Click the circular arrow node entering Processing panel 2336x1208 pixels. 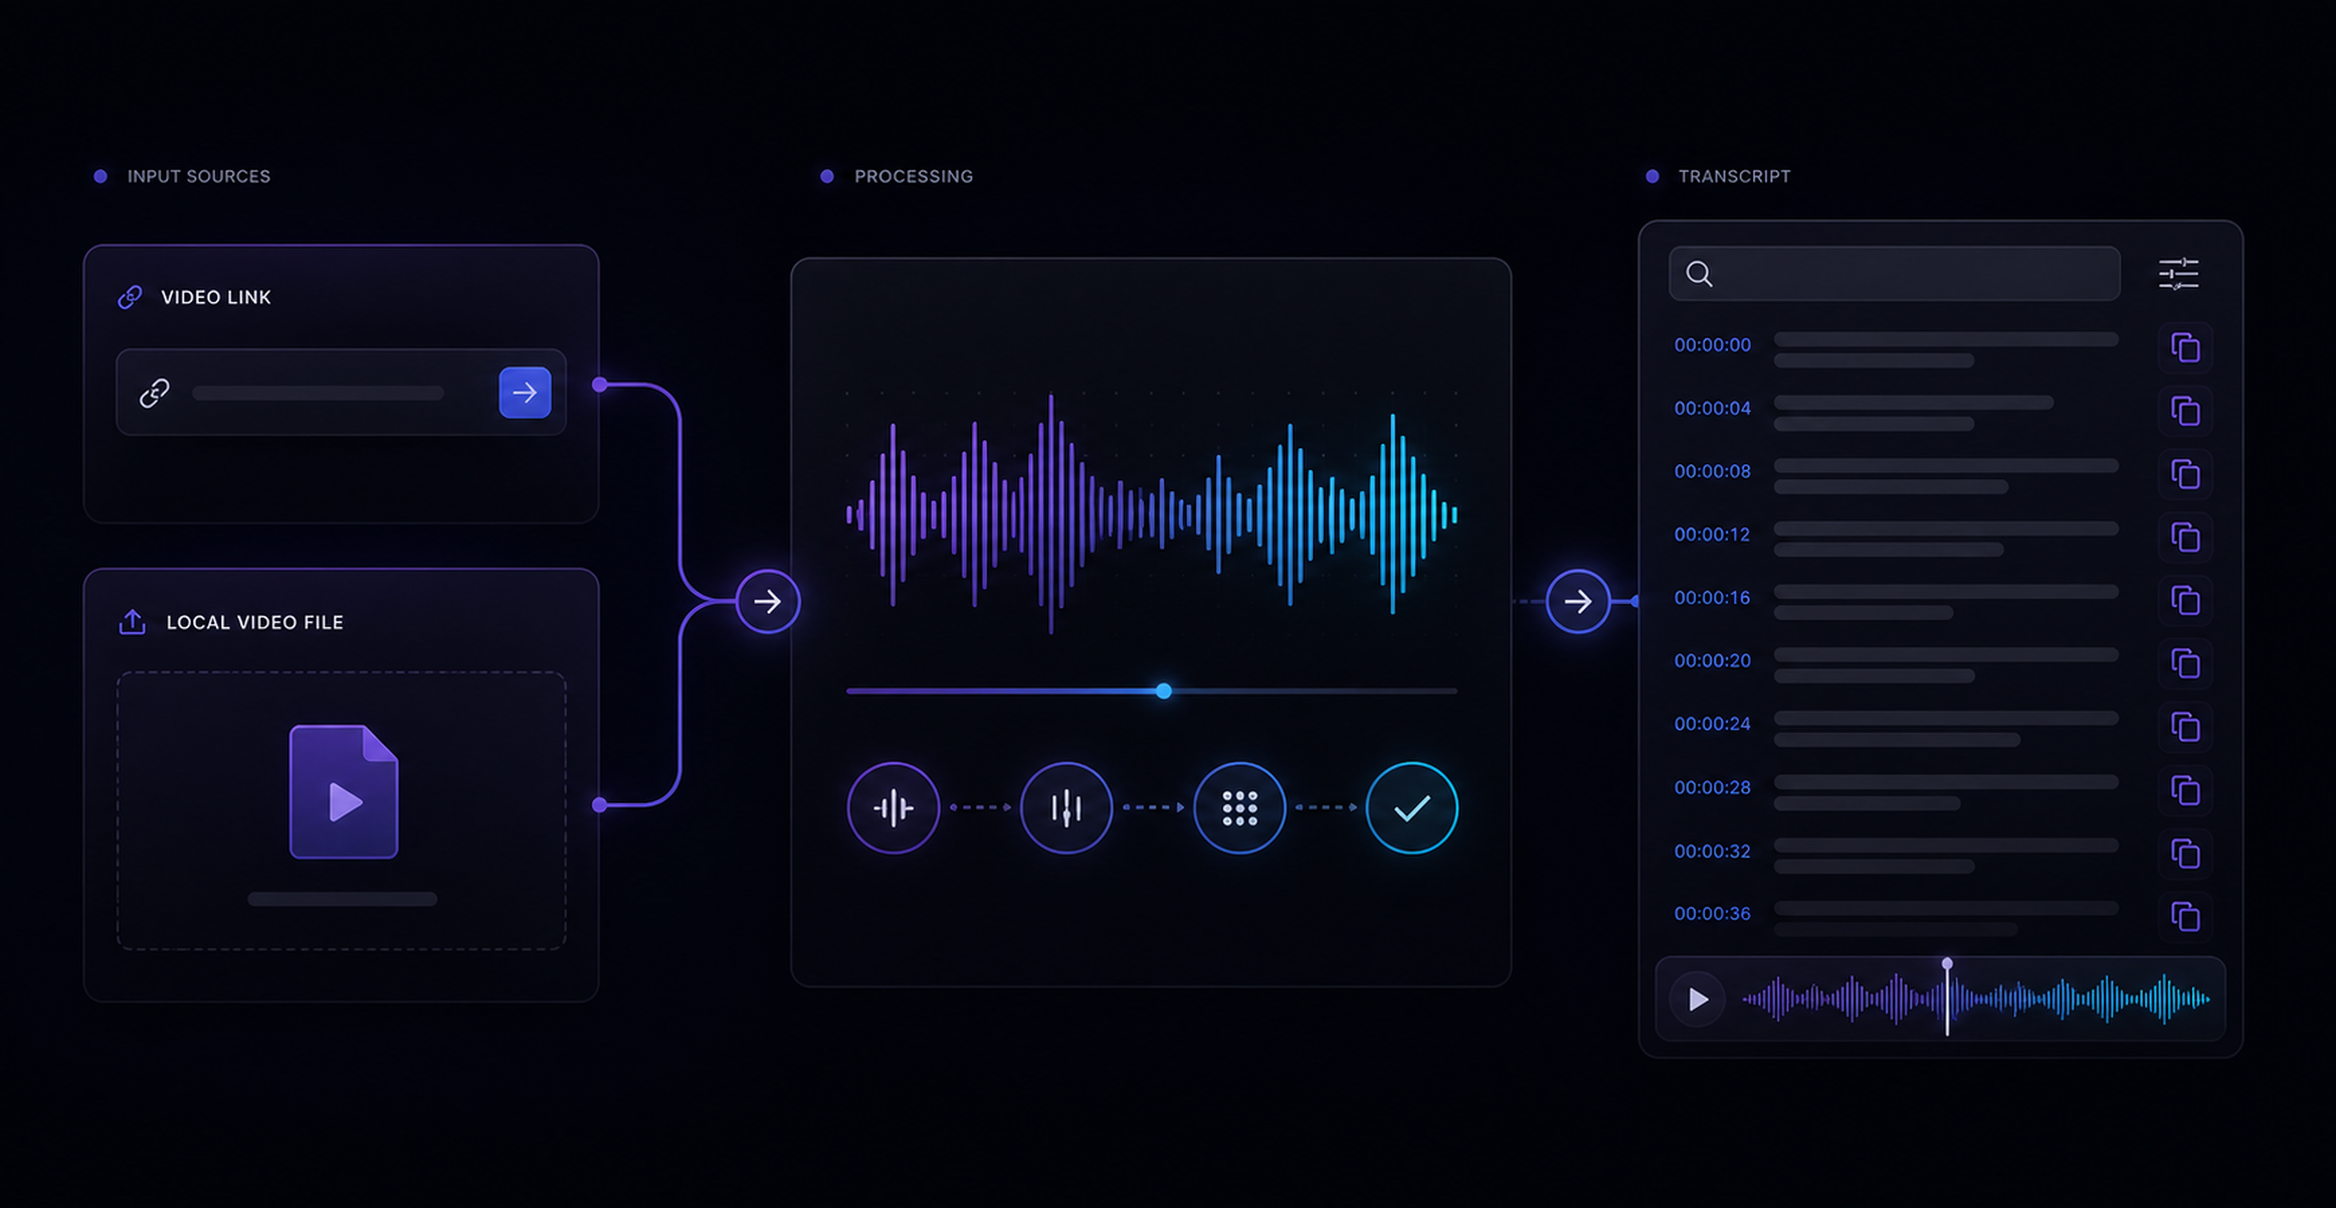pyautogui.click(x=768, y=601)
